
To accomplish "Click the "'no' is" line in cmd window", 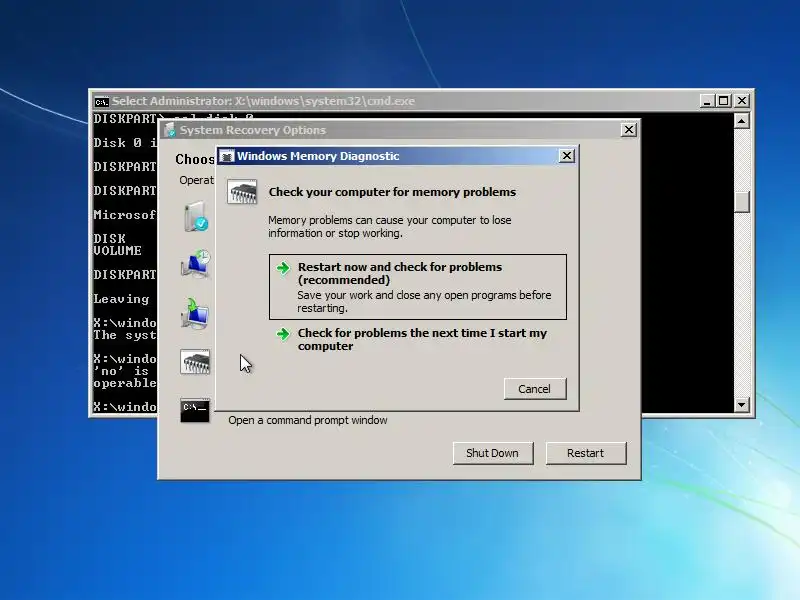I will click(x=121, y=371).
